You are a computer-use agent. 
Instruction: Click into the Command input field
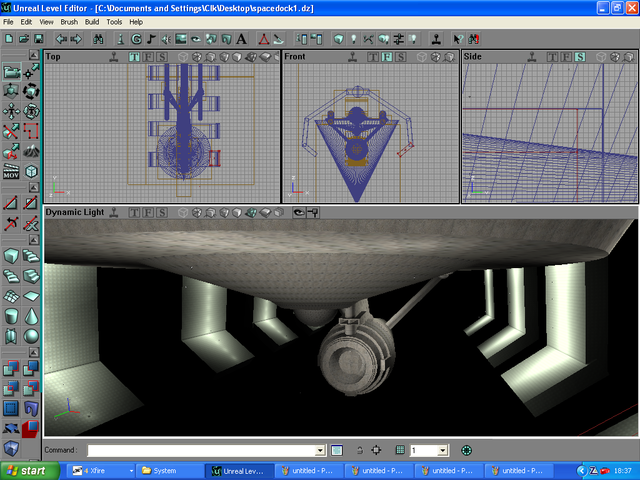click(x=200, y=451)
